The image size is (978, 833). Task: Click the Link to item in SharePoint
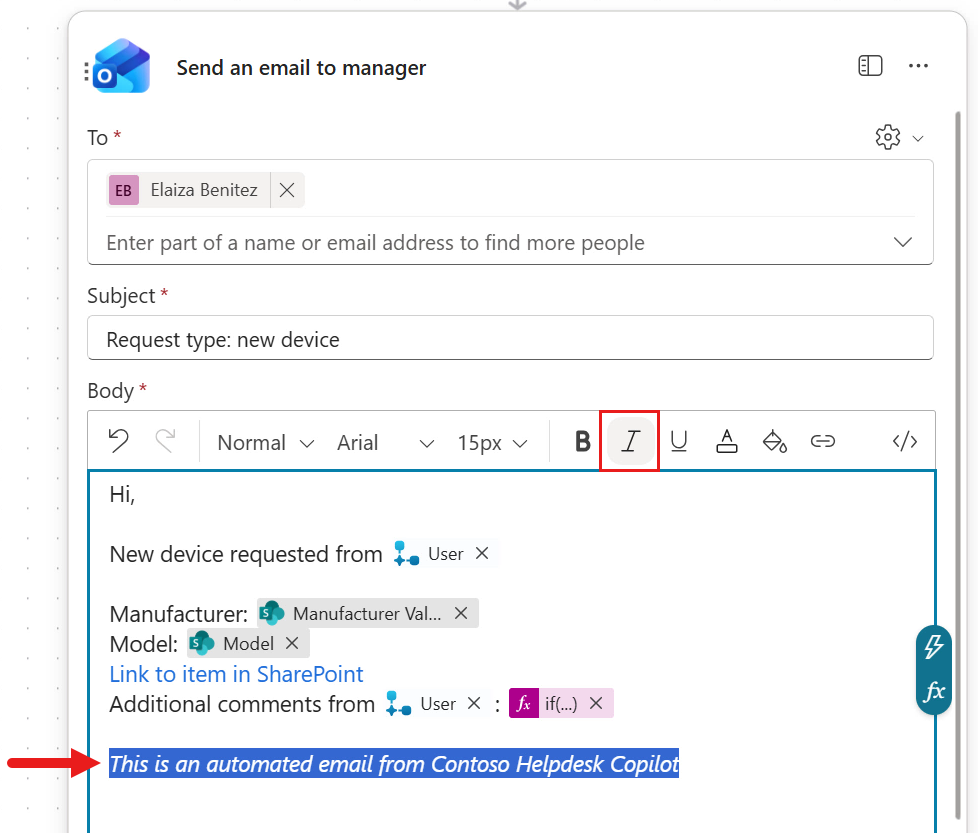(236, 674)
